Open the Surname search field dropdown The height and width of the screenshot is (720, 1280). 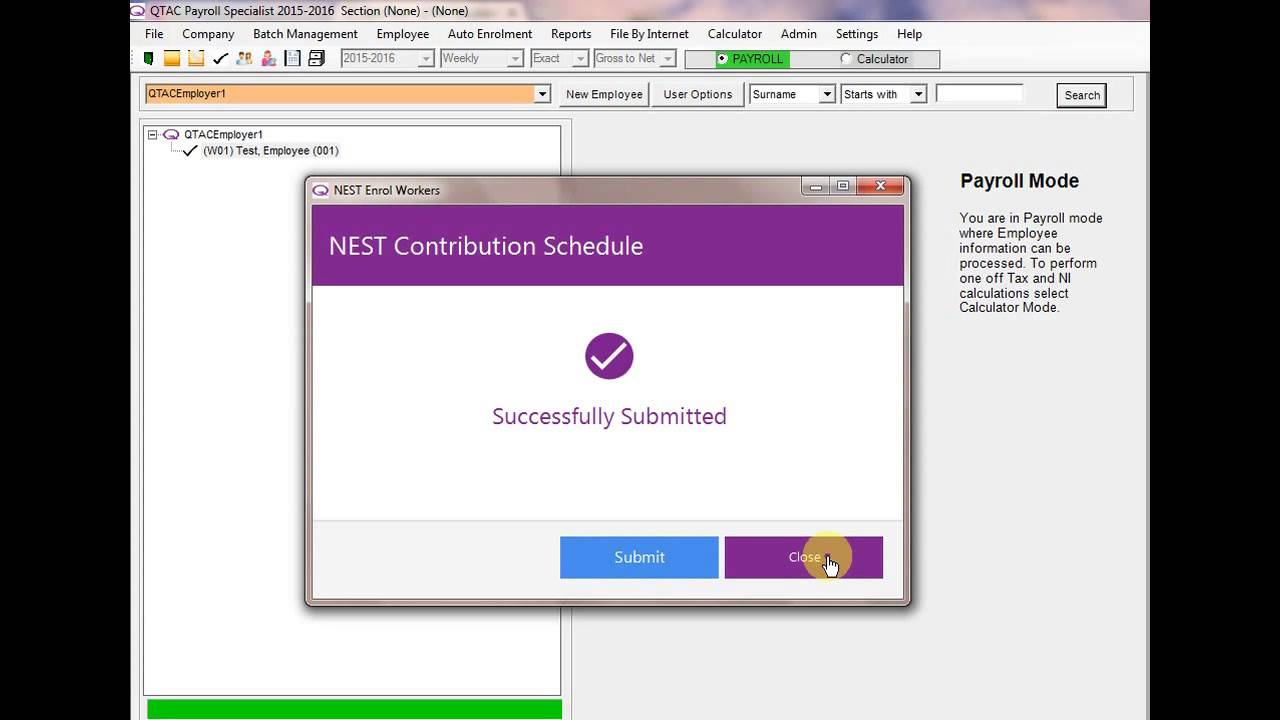[827, 94]
